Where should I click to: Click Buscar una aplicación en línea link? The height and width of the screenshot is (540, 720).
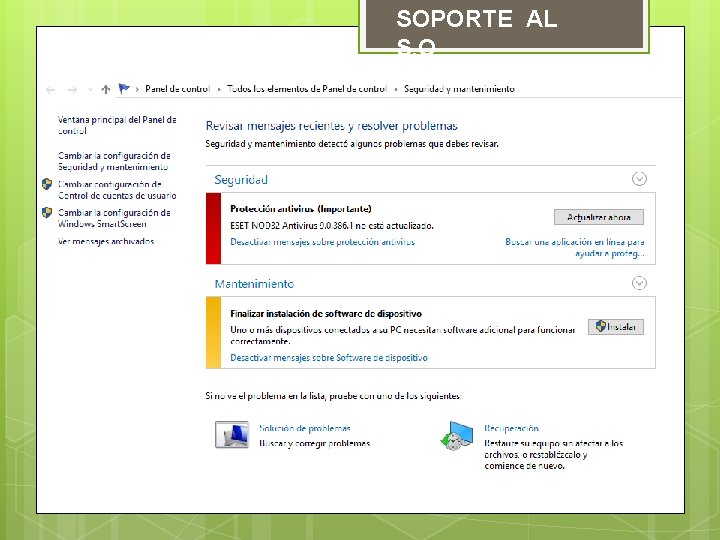(574, 247)
